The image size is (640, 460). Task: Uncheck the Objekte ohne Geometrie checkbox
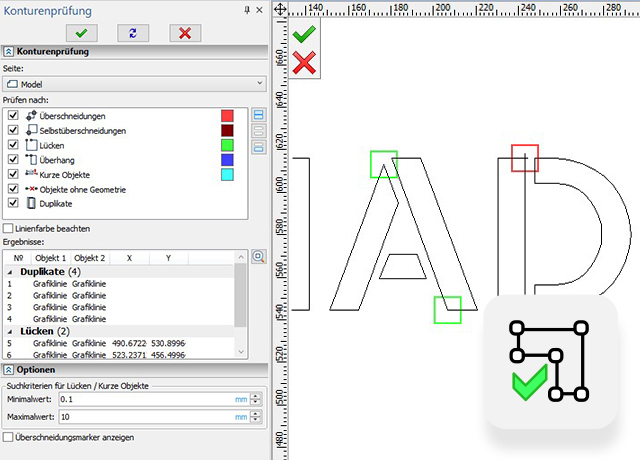13,189
